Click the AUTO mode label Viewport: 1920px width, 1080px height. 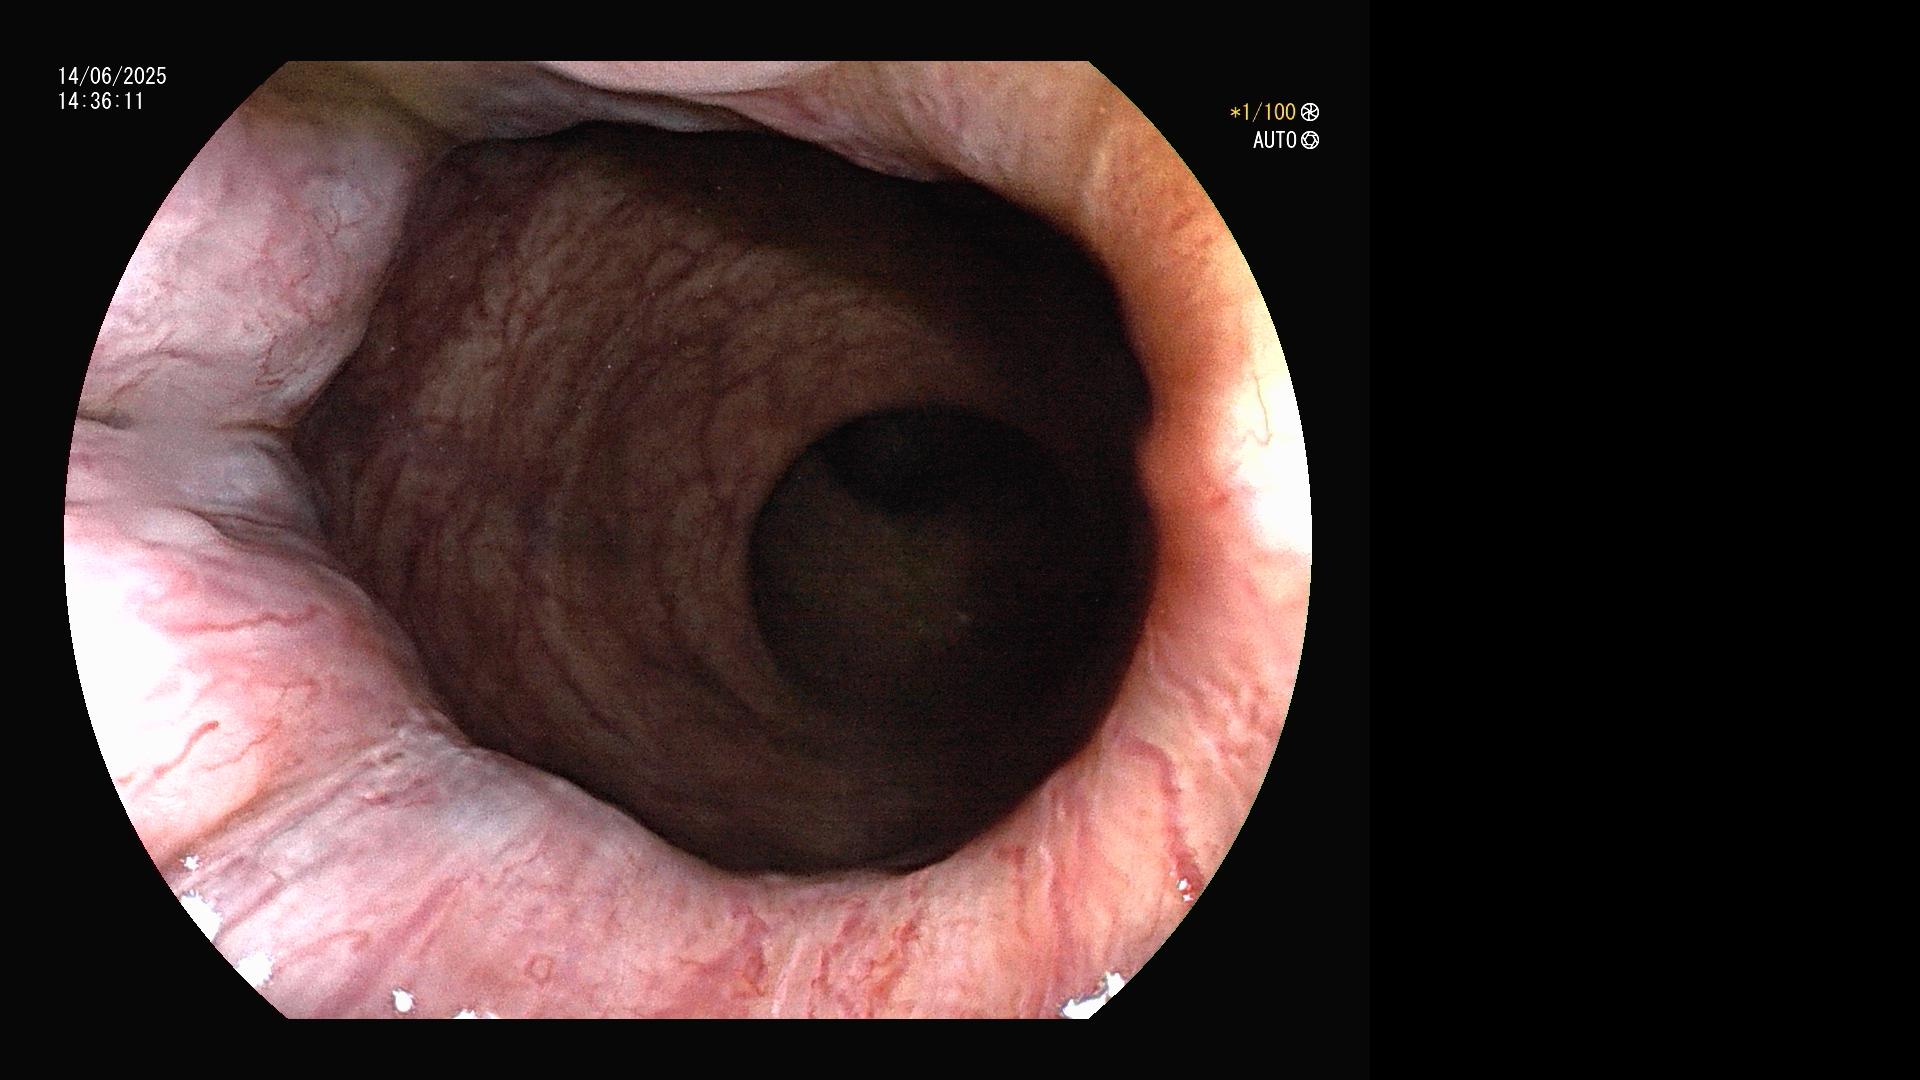click(1275, 140)
